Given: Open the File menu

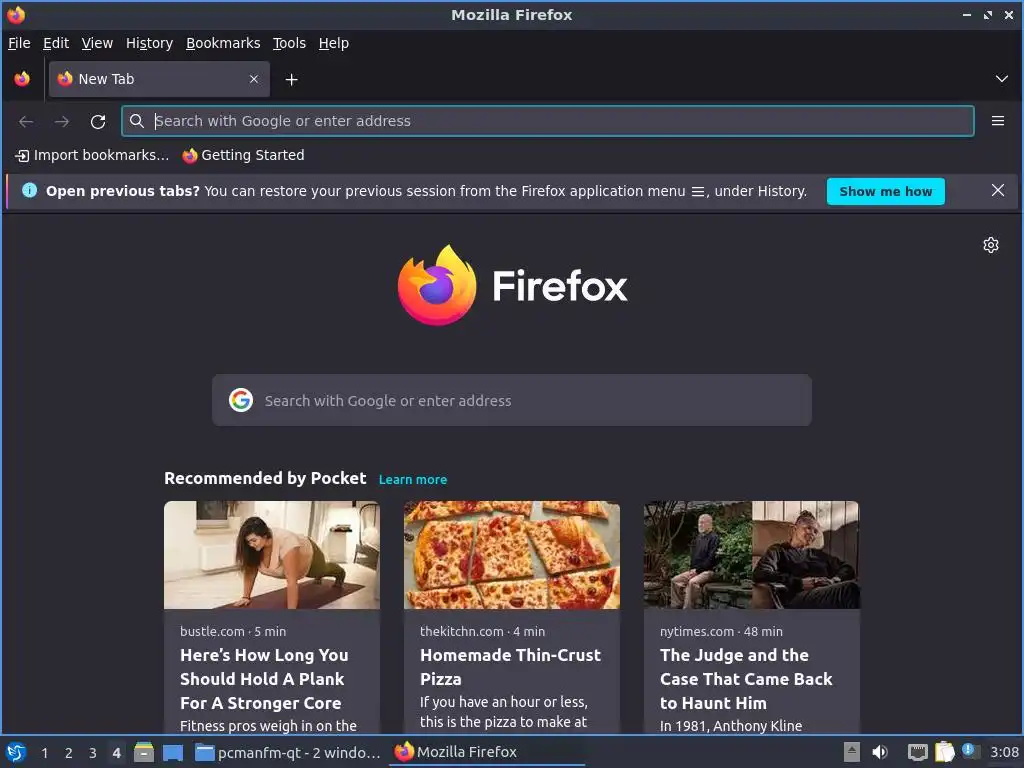Looking at the screenshot, I should 19,43.
